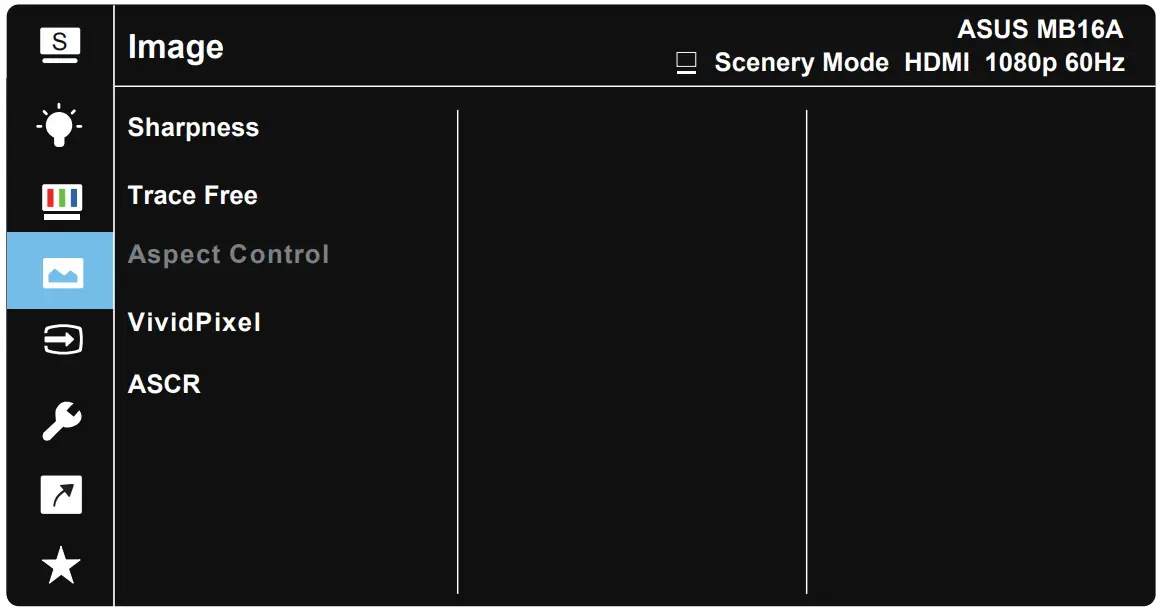Viewport: 1161px width, 612px height.
Task: Click the small monitor icon beside Scenery Mode
Action: click(x=686, y=63)
